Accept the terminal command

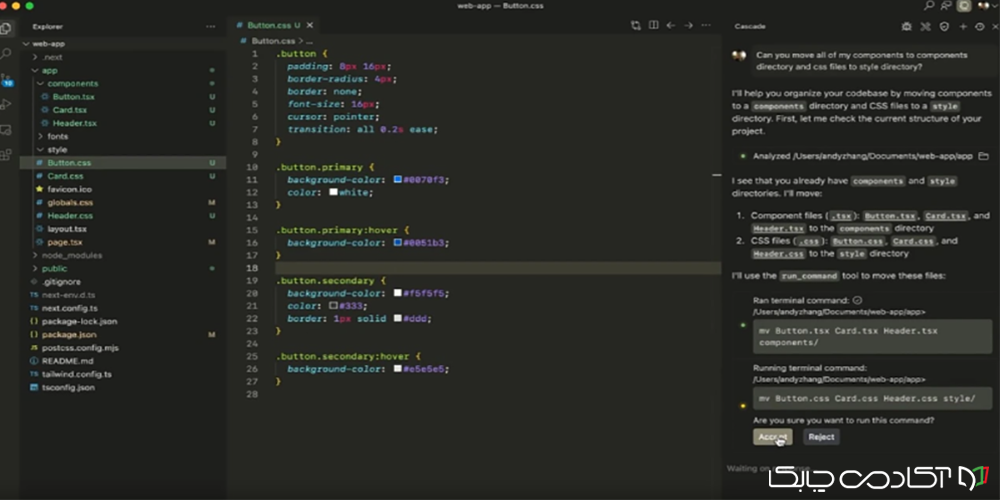click(x=771, y=437)
